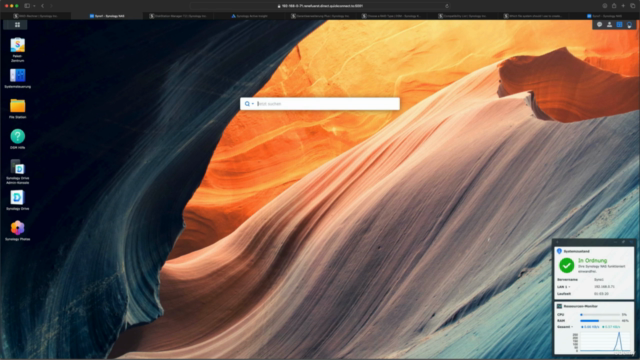Open Synology Photos from the desktop
The width and height of the screenshot is (640, 360).
[18, 228]
